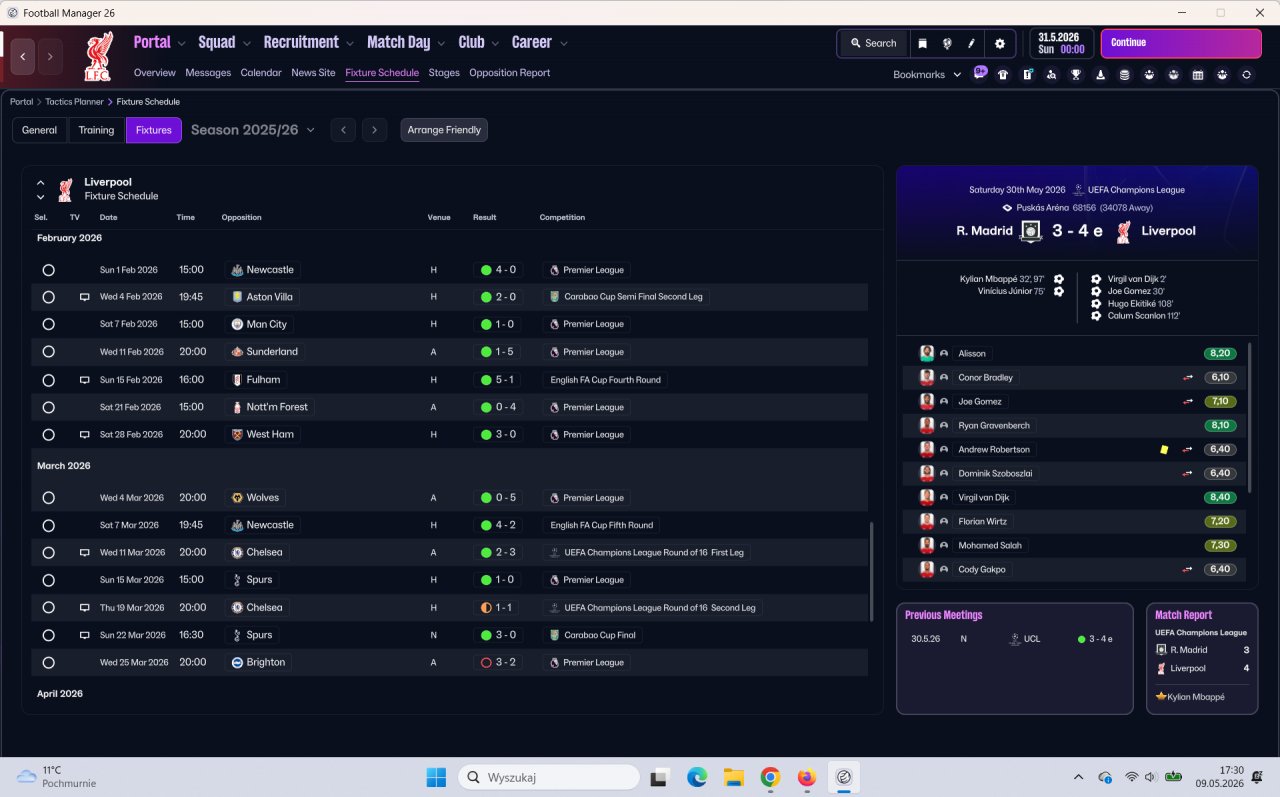Click the Search field in top toolbar
The height and width of the screenshot is (797, 1280).
tap(873, 43)
